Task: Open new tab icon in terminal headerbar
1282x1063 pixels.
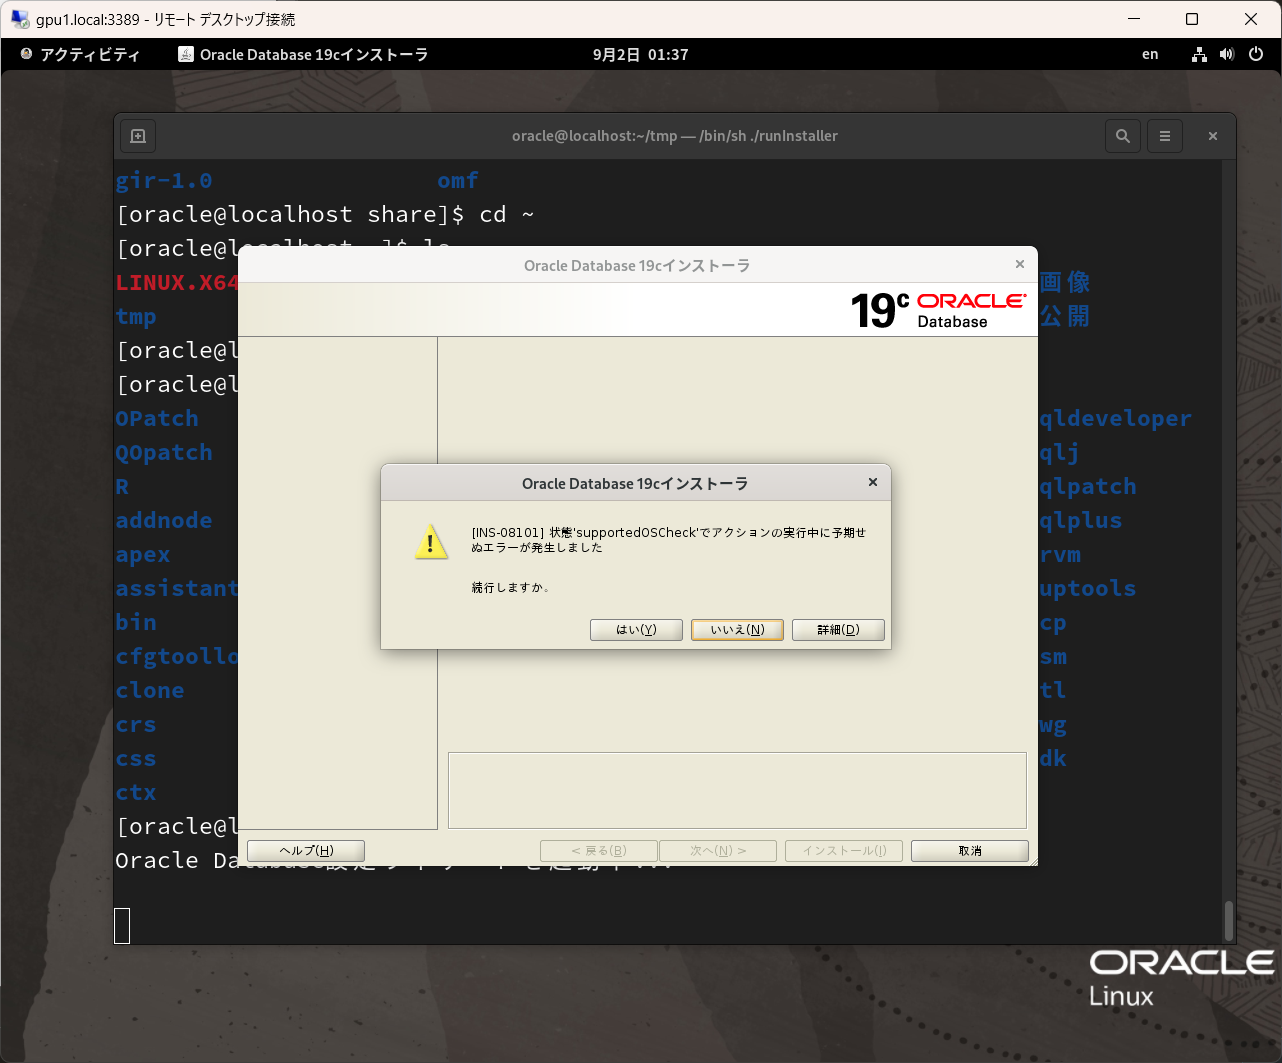Action: [x=138, y=136]
